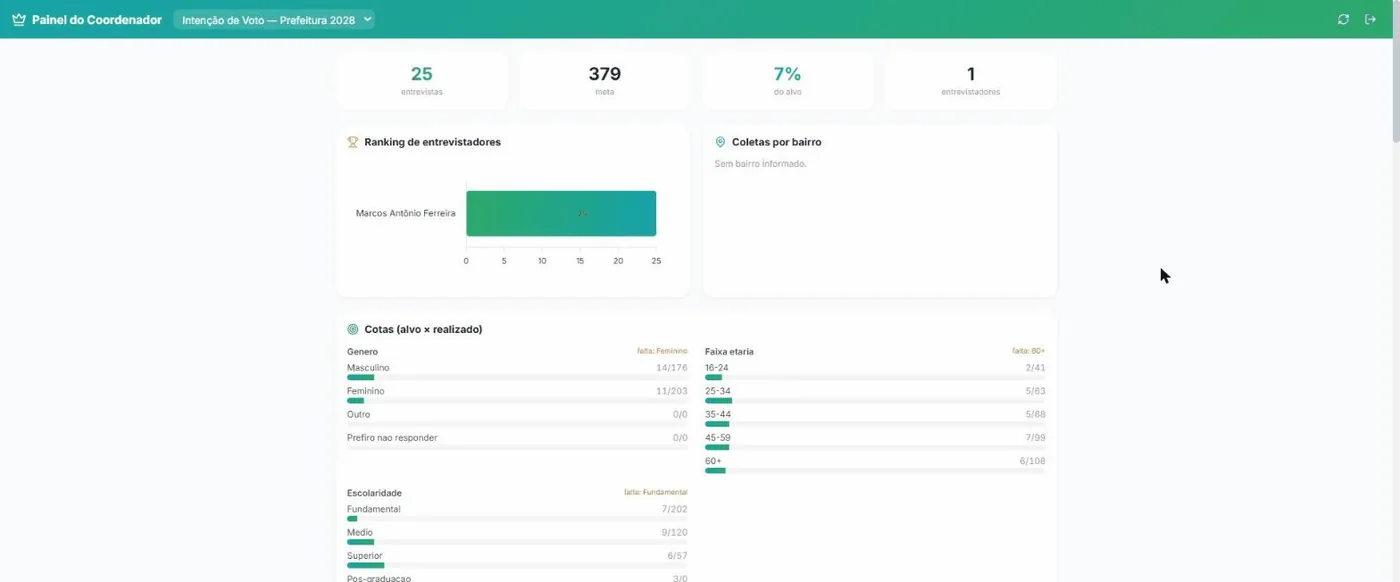Viewport: 1400px width, 582px height.
Task: Click the crown logo icon
Action: pyautogui.click(x=18, y=19)
